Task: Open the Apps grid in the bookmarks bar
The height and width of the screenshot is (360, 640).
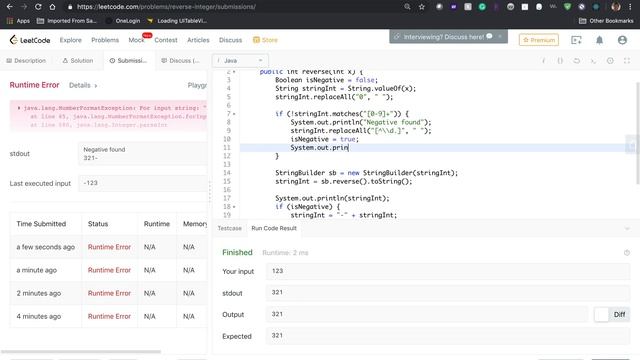Action: 18,21
